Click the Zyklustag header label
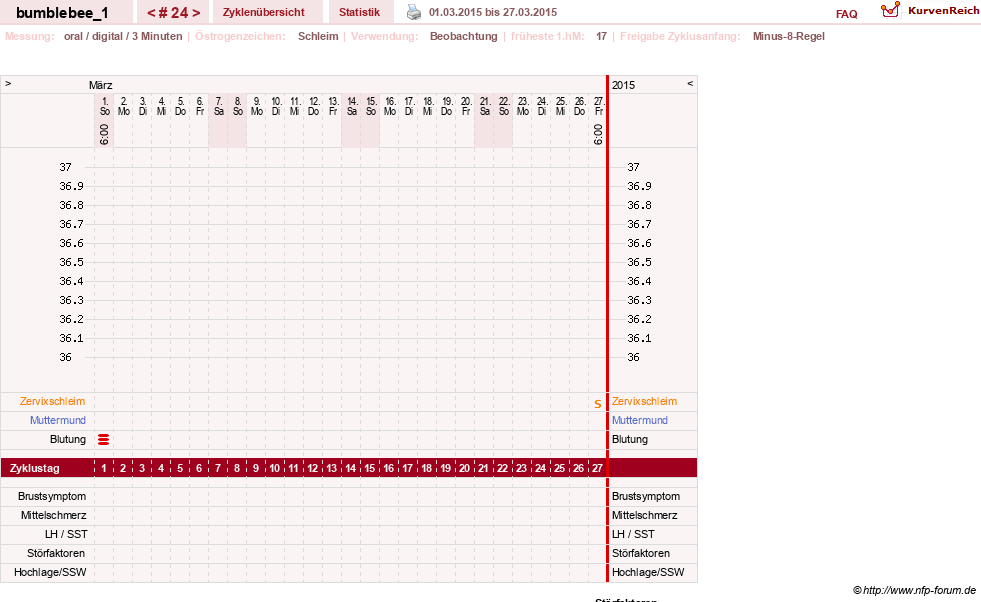Image resolution: width=981 pixels, height=602 pixels. click(34, 468)
